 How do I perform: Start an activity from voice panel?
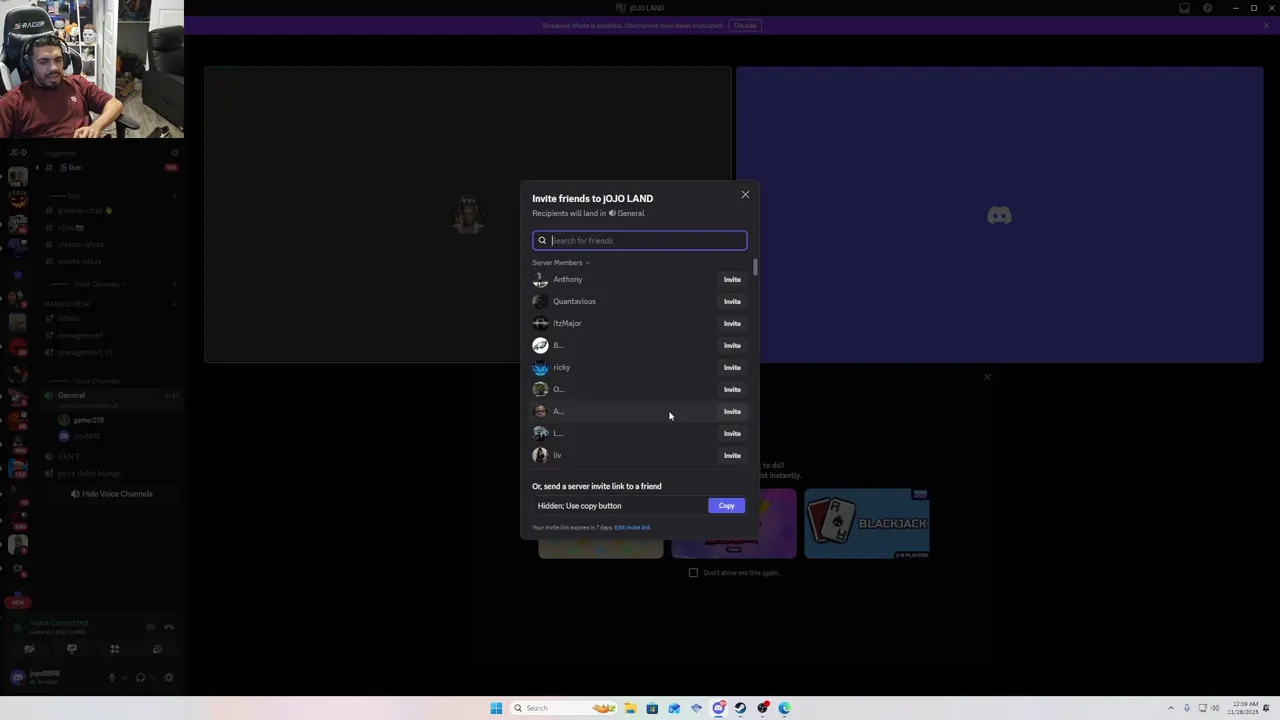point(115,650)
